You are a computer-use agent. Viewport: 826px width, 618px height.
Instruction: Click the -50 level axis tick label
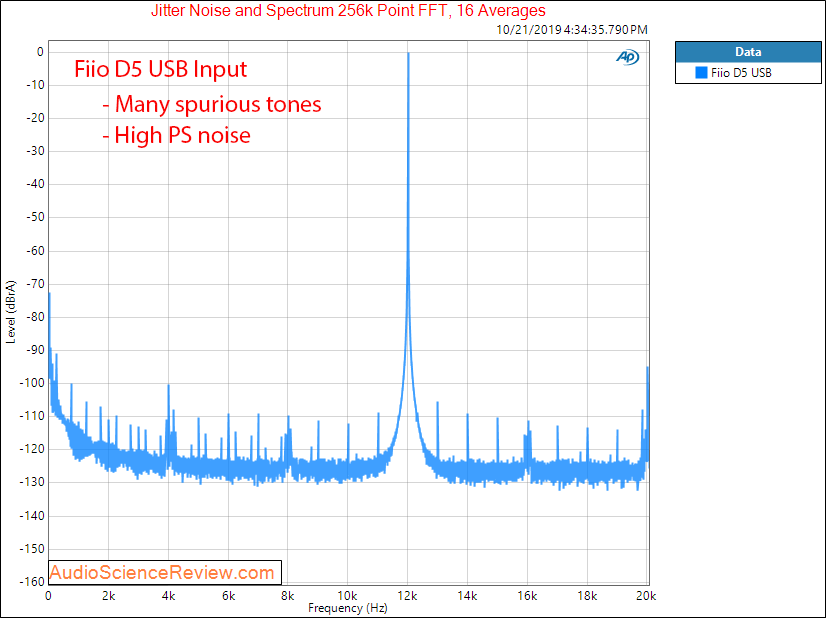click(x=34, y=217)
